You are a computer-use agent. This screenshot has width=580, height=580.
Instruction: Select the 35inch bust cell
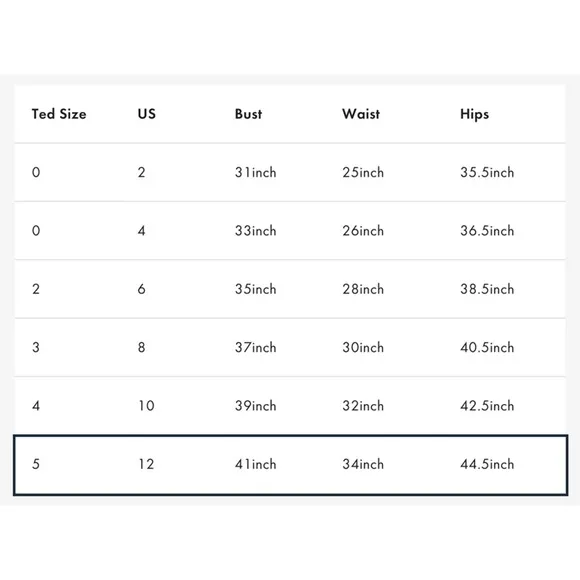(x=255, y=289)
